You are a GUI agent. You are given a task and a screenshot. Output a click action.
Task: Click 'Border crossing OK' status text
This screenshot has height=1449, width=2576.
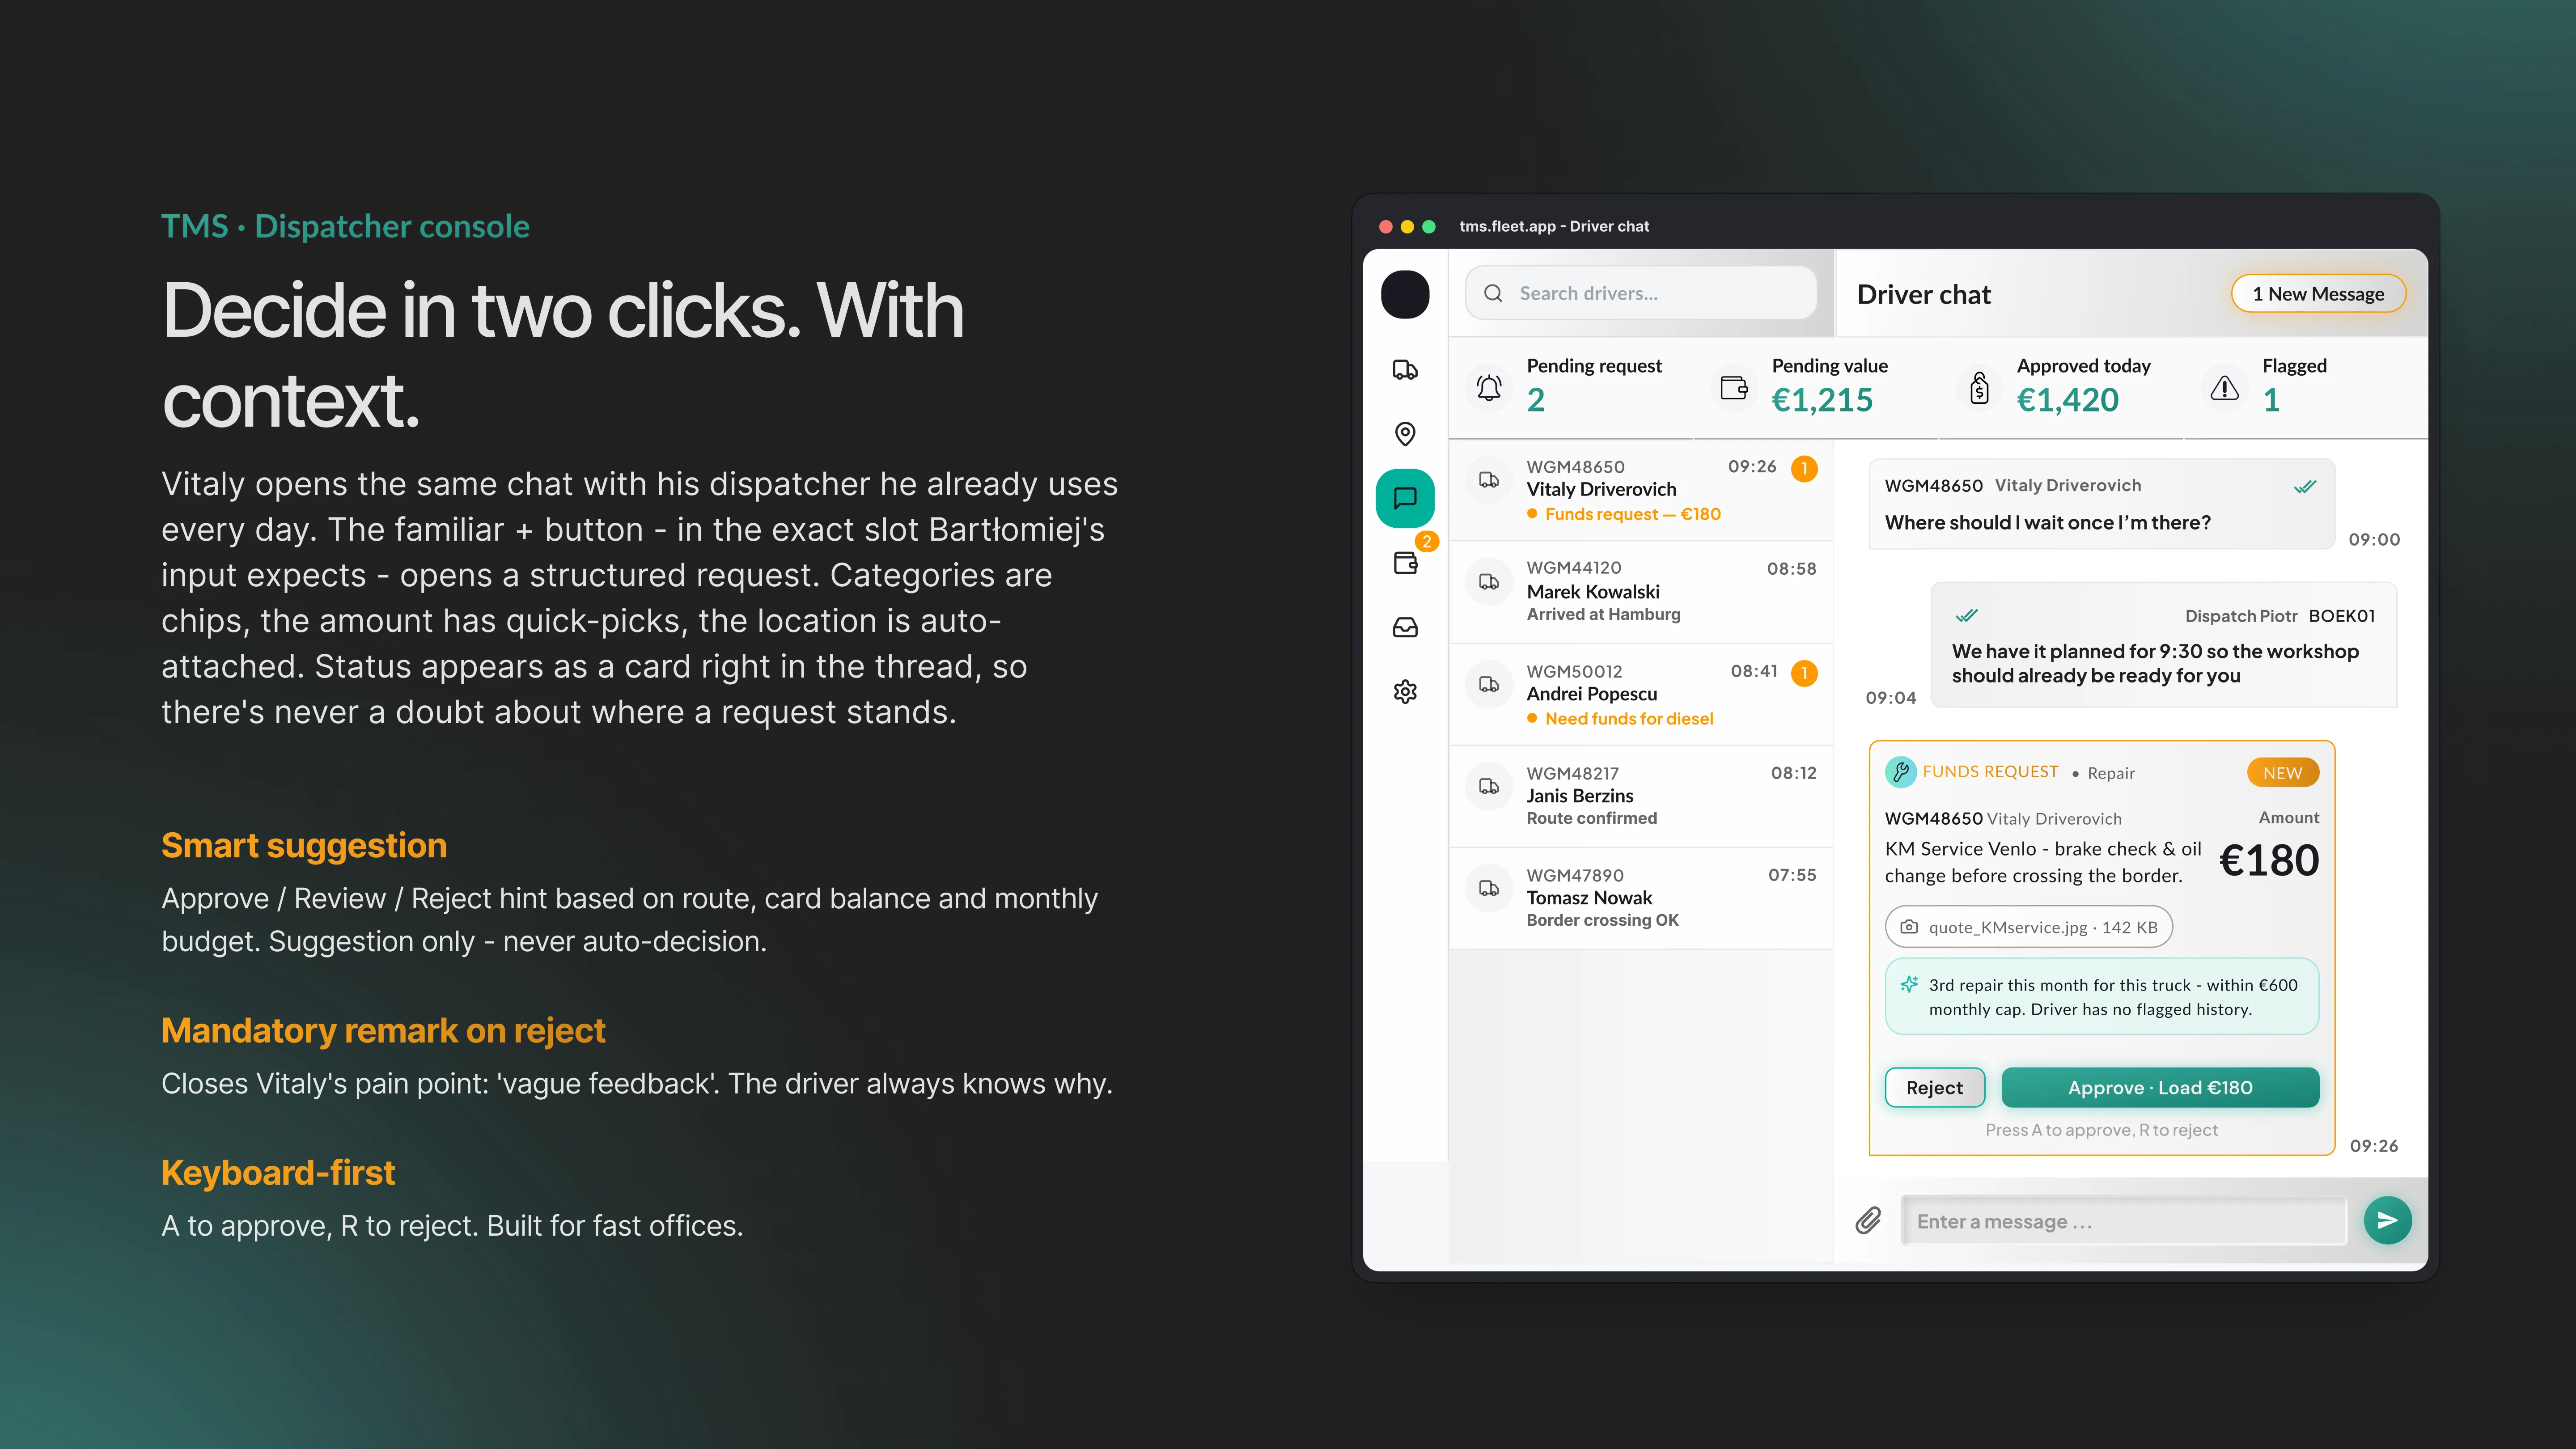(1602, 920)
